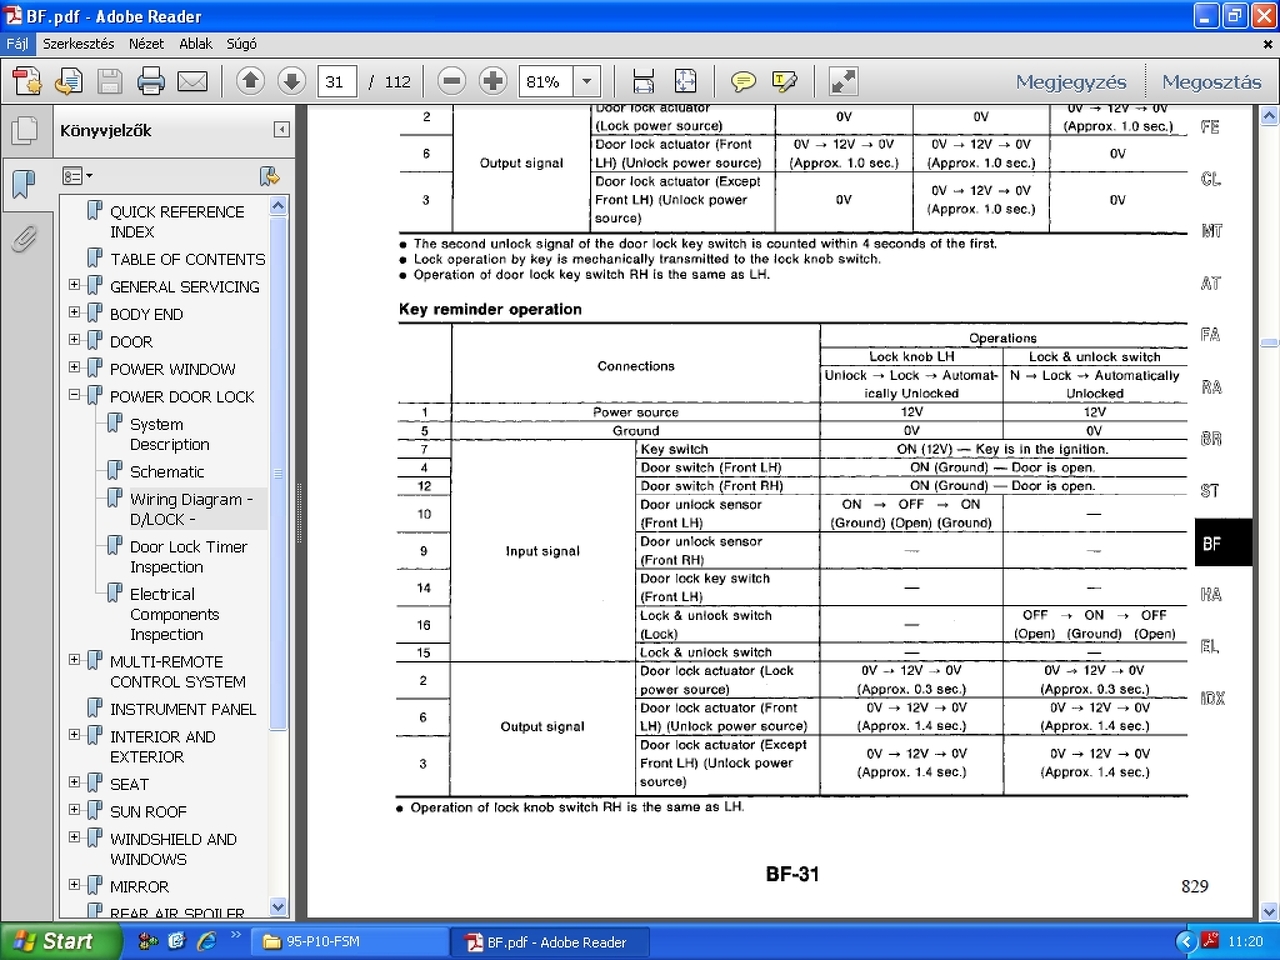Click the Windows Start button

pos(61,941)
